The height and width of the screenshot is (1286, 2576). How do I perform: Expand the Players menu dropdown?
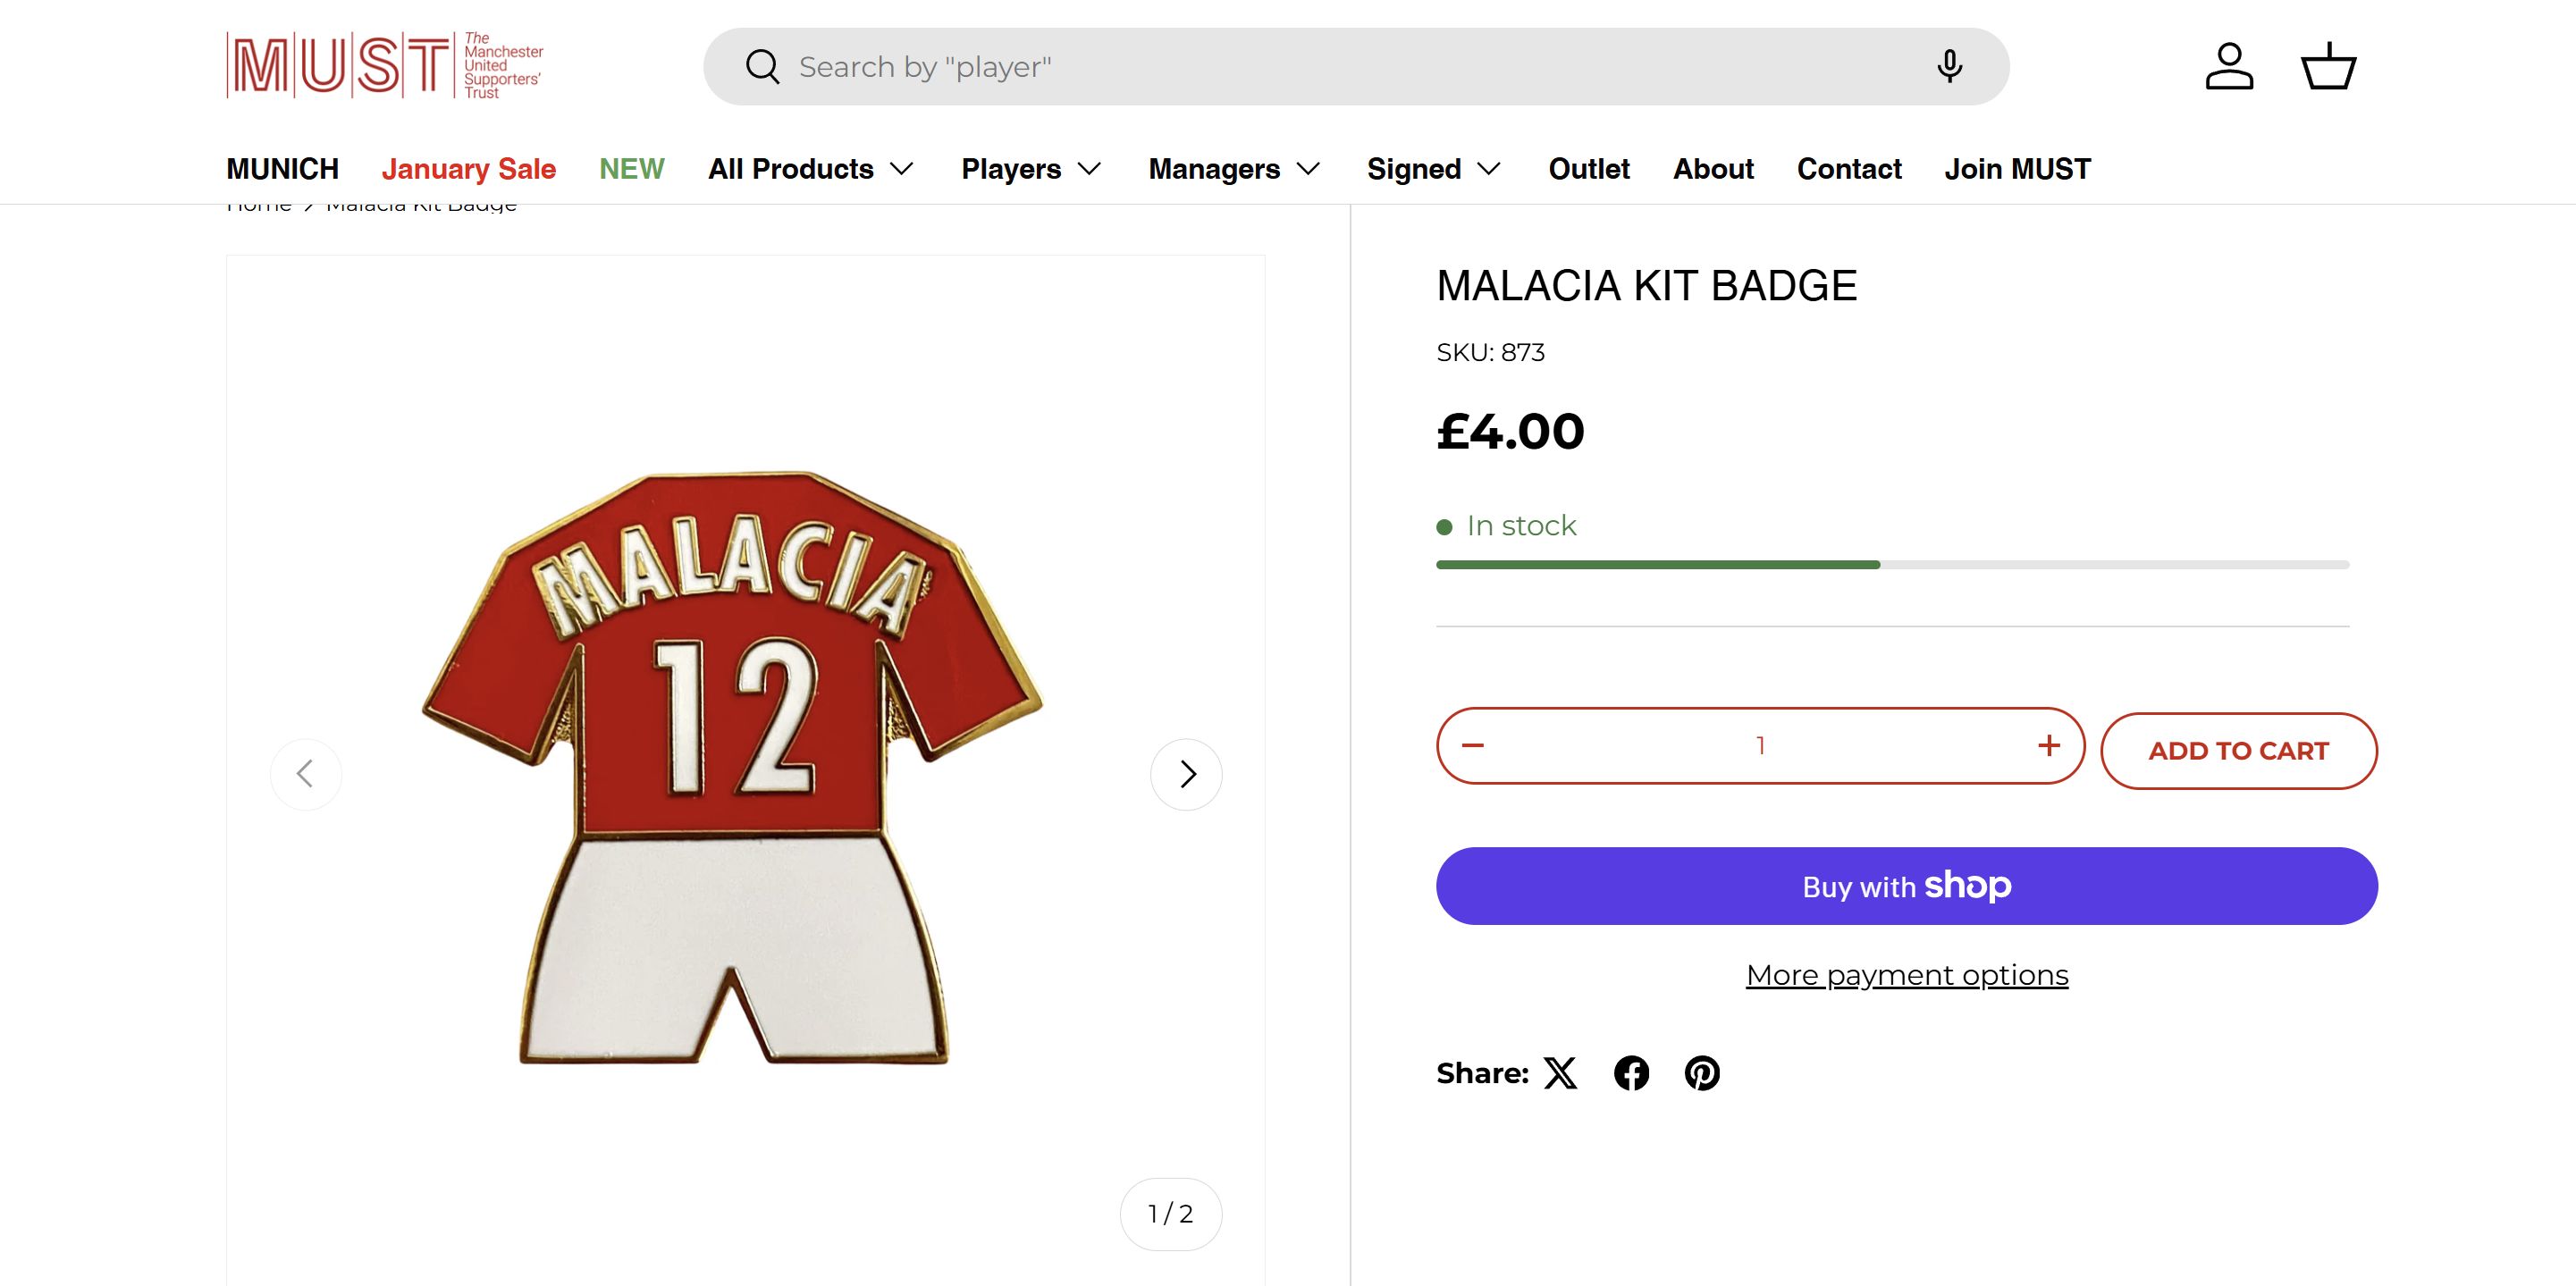pos(1031,169)
